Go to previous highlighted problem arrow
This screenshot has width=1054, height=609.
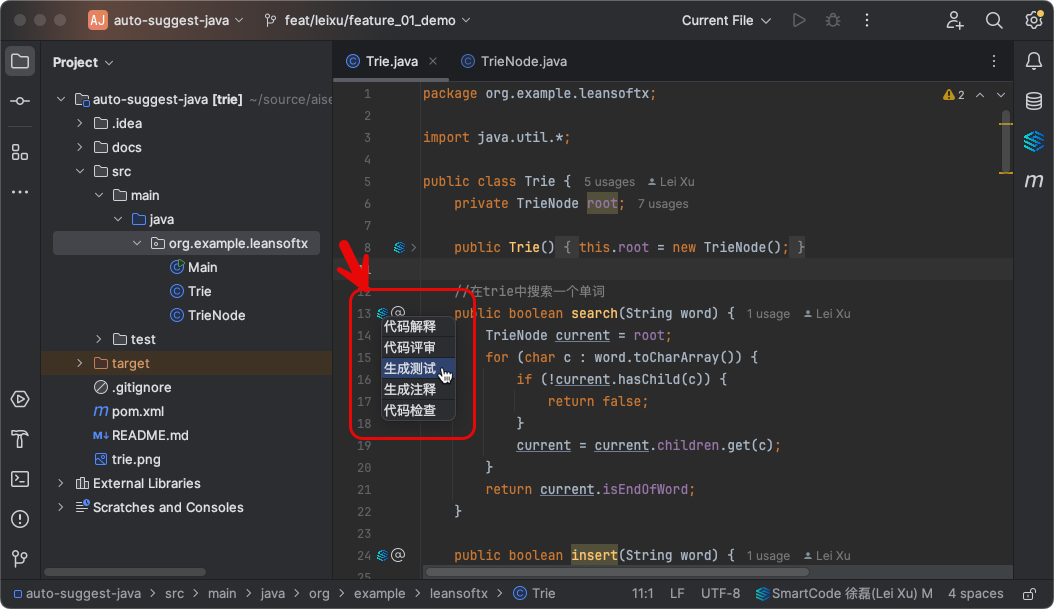click(980, 95)
